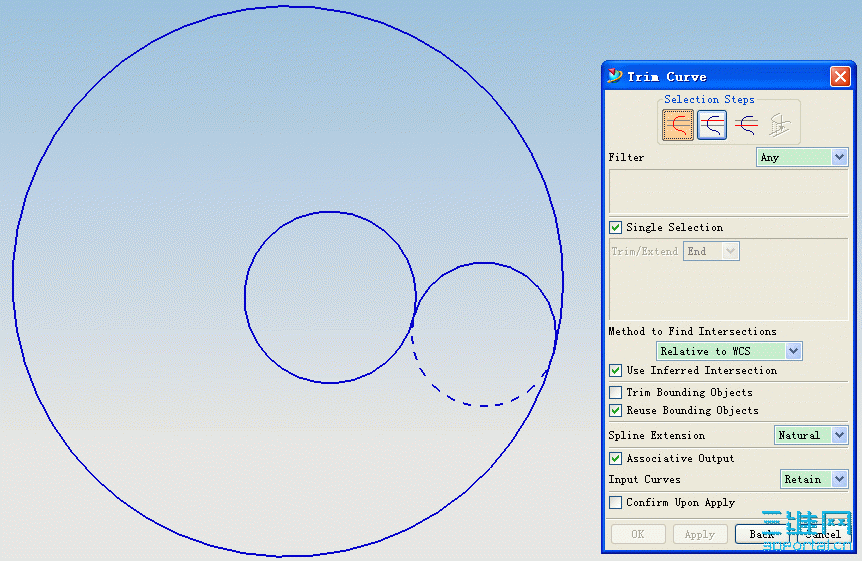Screen dimensions: 862x561
Task: Click the Cancel button
Action: (x=823, y=534)
